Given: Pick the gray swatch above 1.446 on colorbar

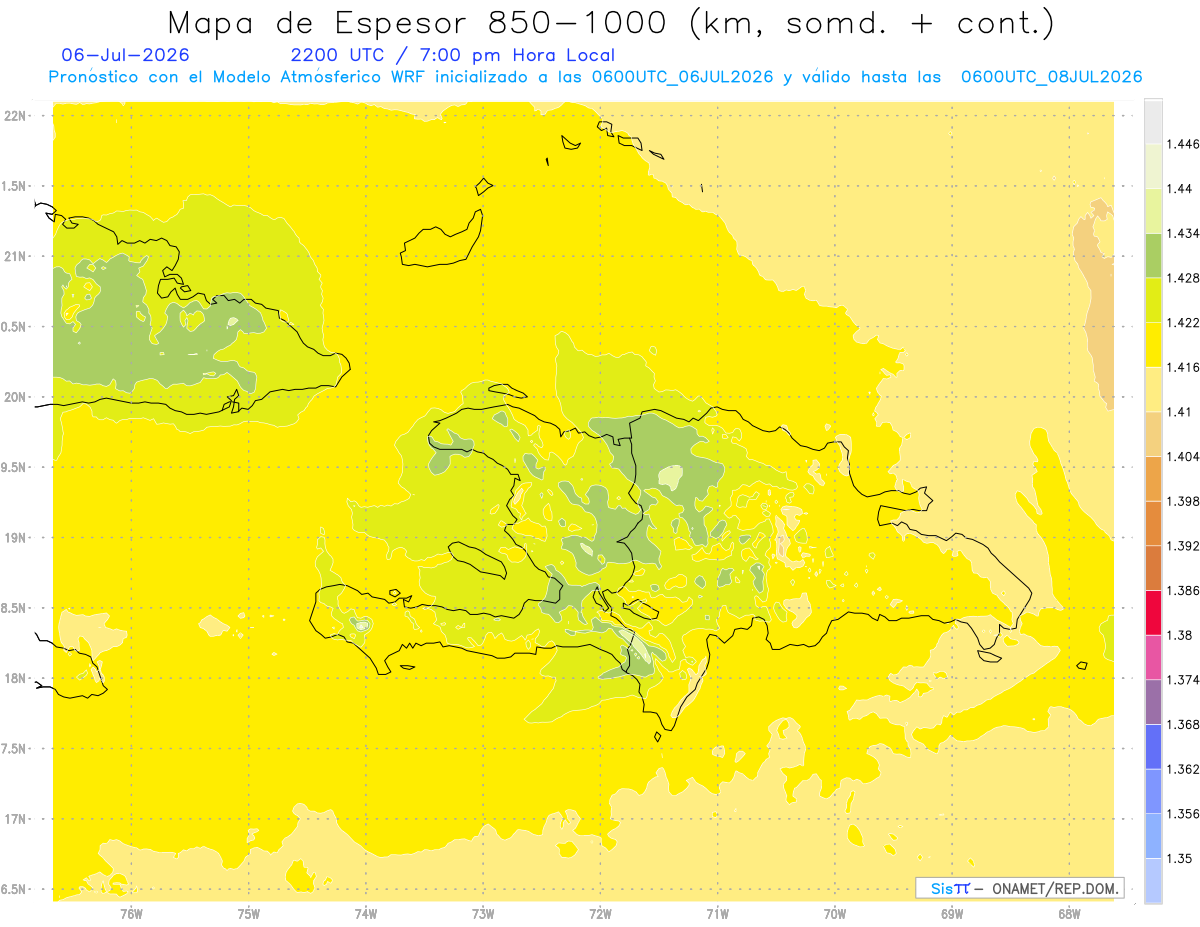Looking at the screenshot, I should [x=1153, y=122].
